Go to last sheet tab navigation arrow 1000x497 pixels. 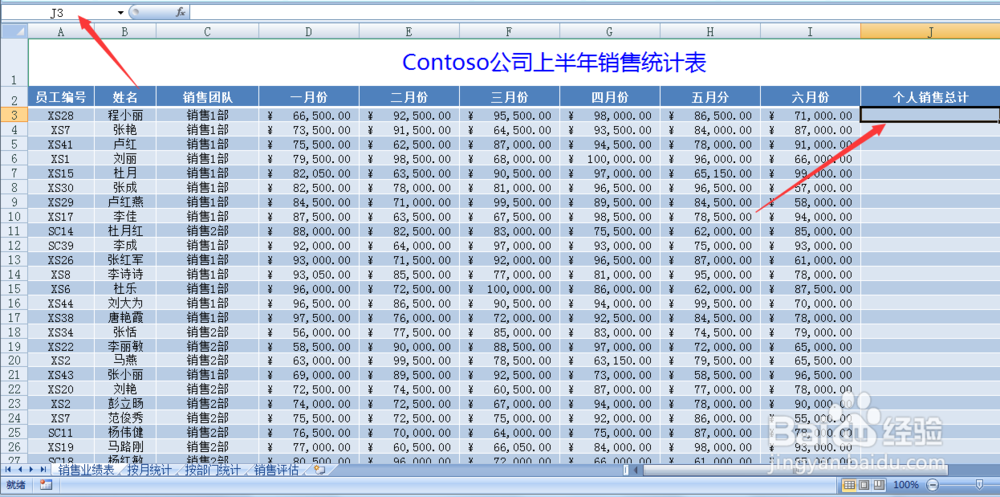point(43,470)
